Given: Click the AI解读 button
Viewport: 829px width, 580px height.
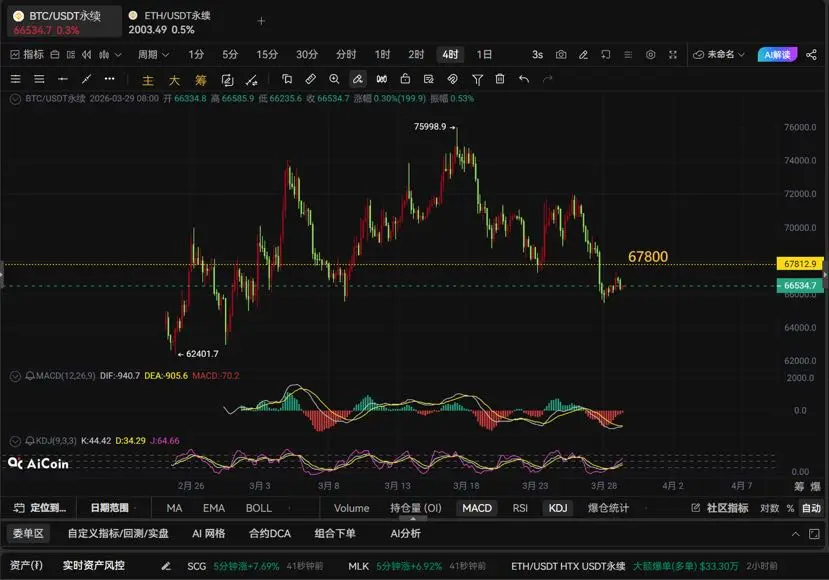Looking at the screenshot, I should pos(777,54).
